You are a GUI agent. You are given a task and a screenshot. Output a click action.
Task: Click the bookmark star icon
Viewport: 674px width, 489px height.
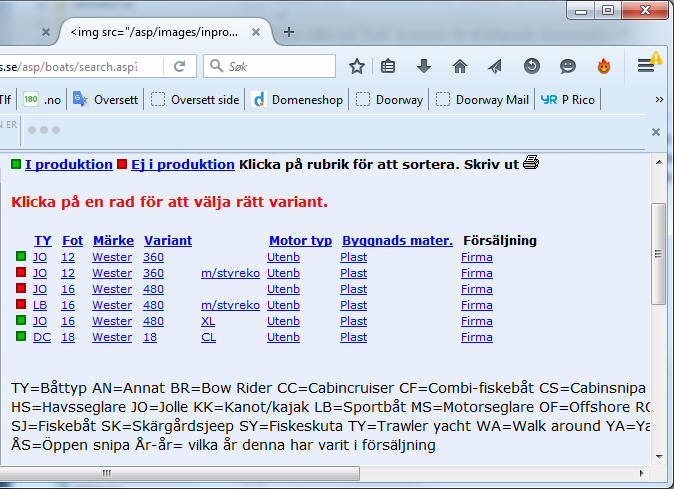(356, 66)
